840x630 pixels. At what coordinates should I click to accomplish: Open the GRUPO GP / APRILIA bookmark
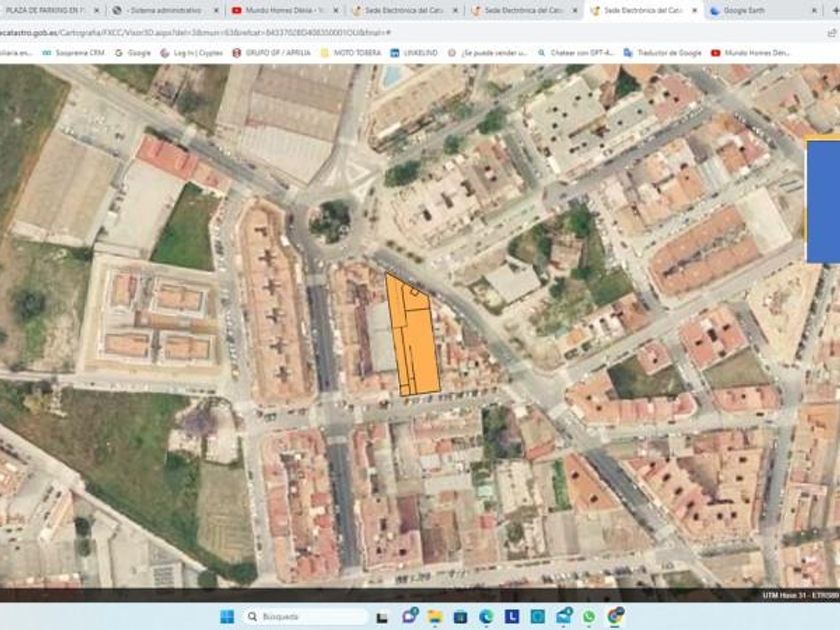coord(272,52)
